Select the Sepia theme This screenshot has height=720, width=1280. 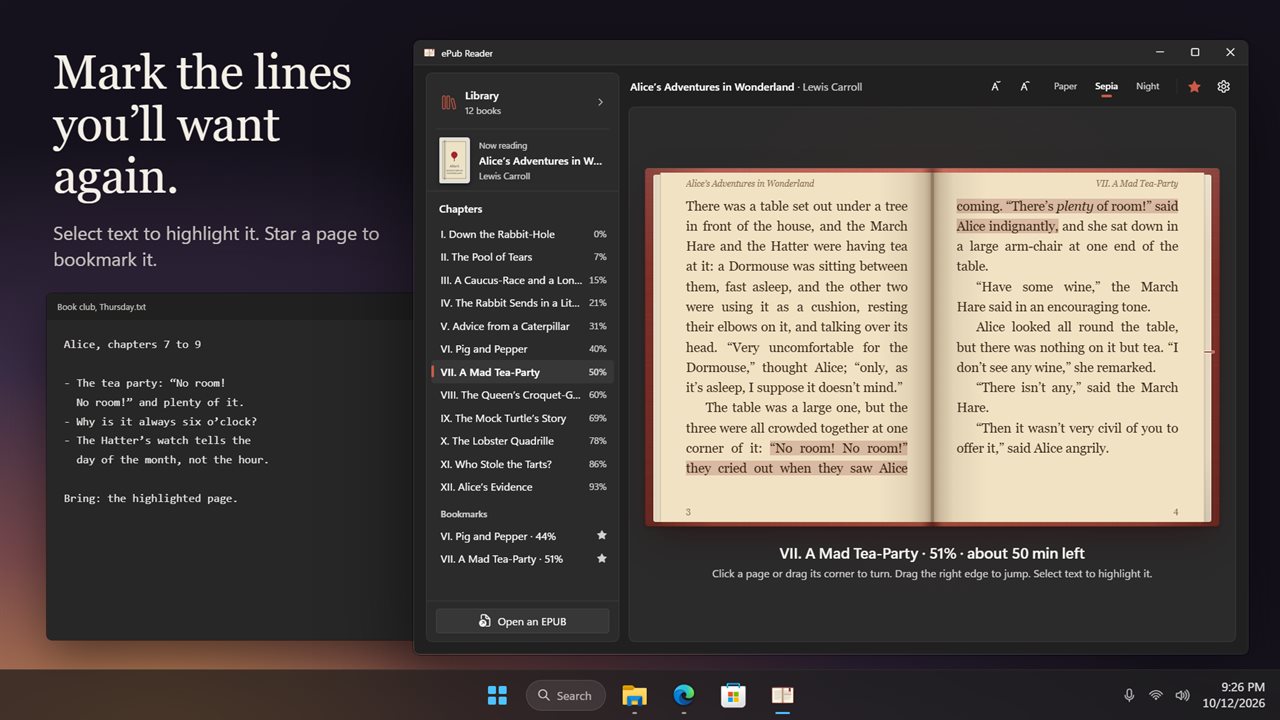tap(1106, 87)
